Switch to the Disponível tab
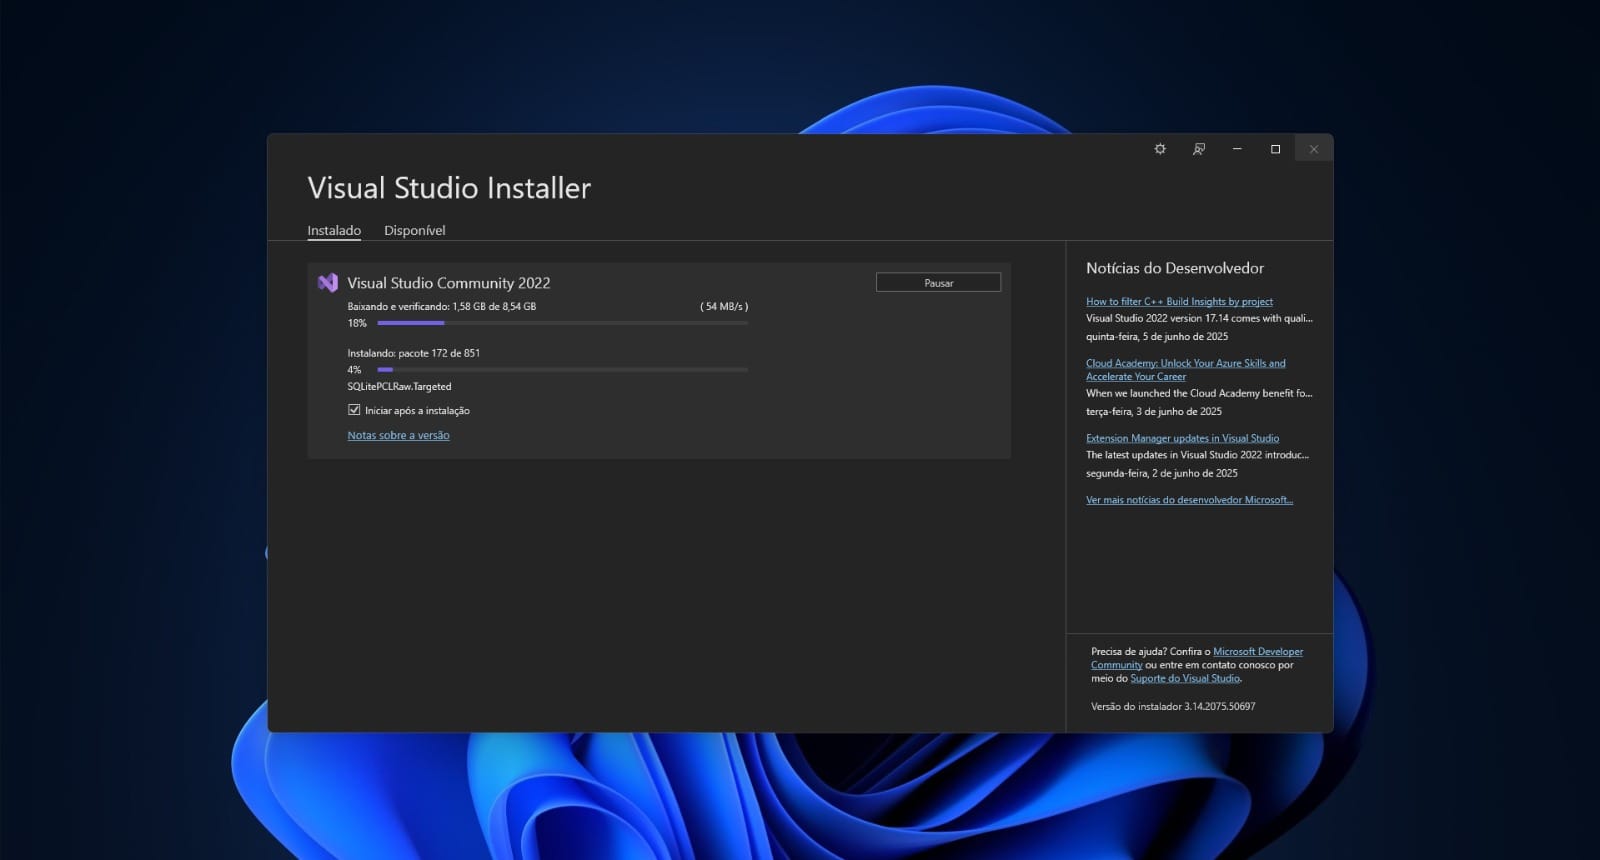This screenshot has width=1600, height=860. (415, 230)
